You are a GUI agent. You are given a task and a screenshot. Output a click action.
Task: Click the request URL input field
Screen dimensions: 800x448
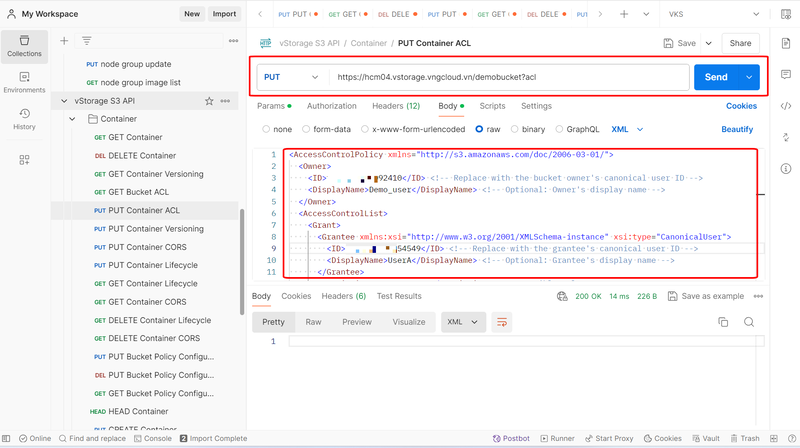pos(508,77)
